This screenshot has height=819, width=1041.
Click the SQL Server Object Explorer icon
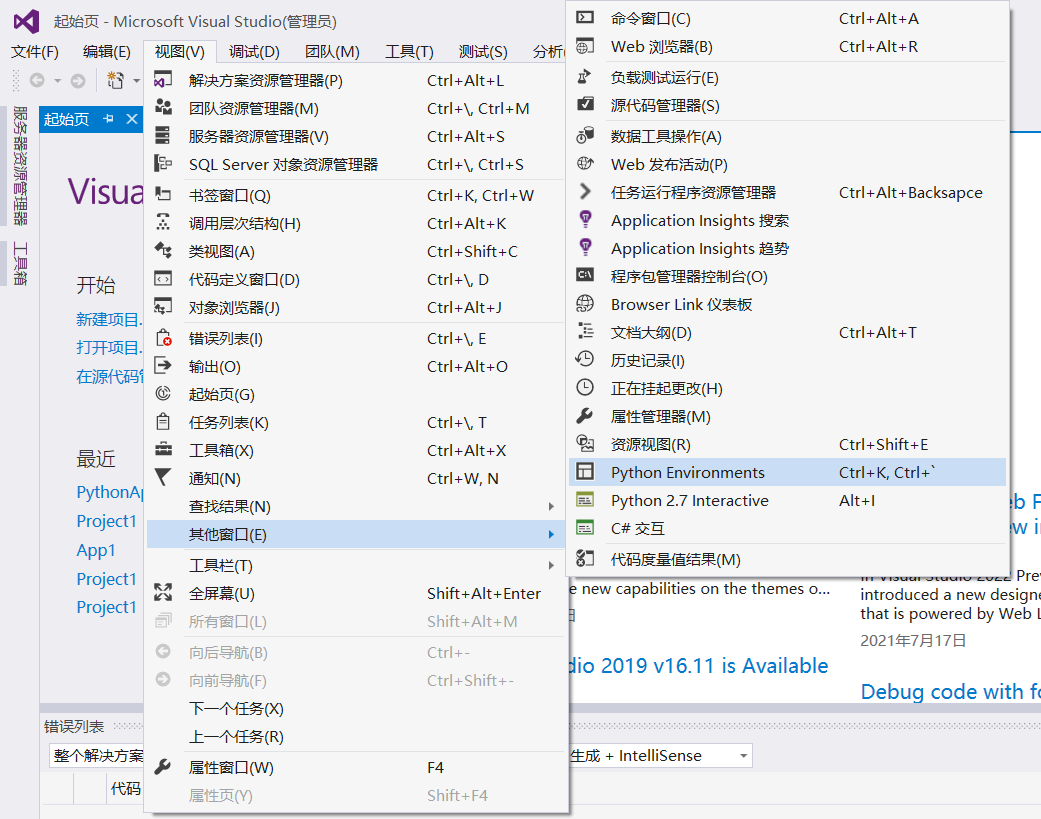coord(163,163)
